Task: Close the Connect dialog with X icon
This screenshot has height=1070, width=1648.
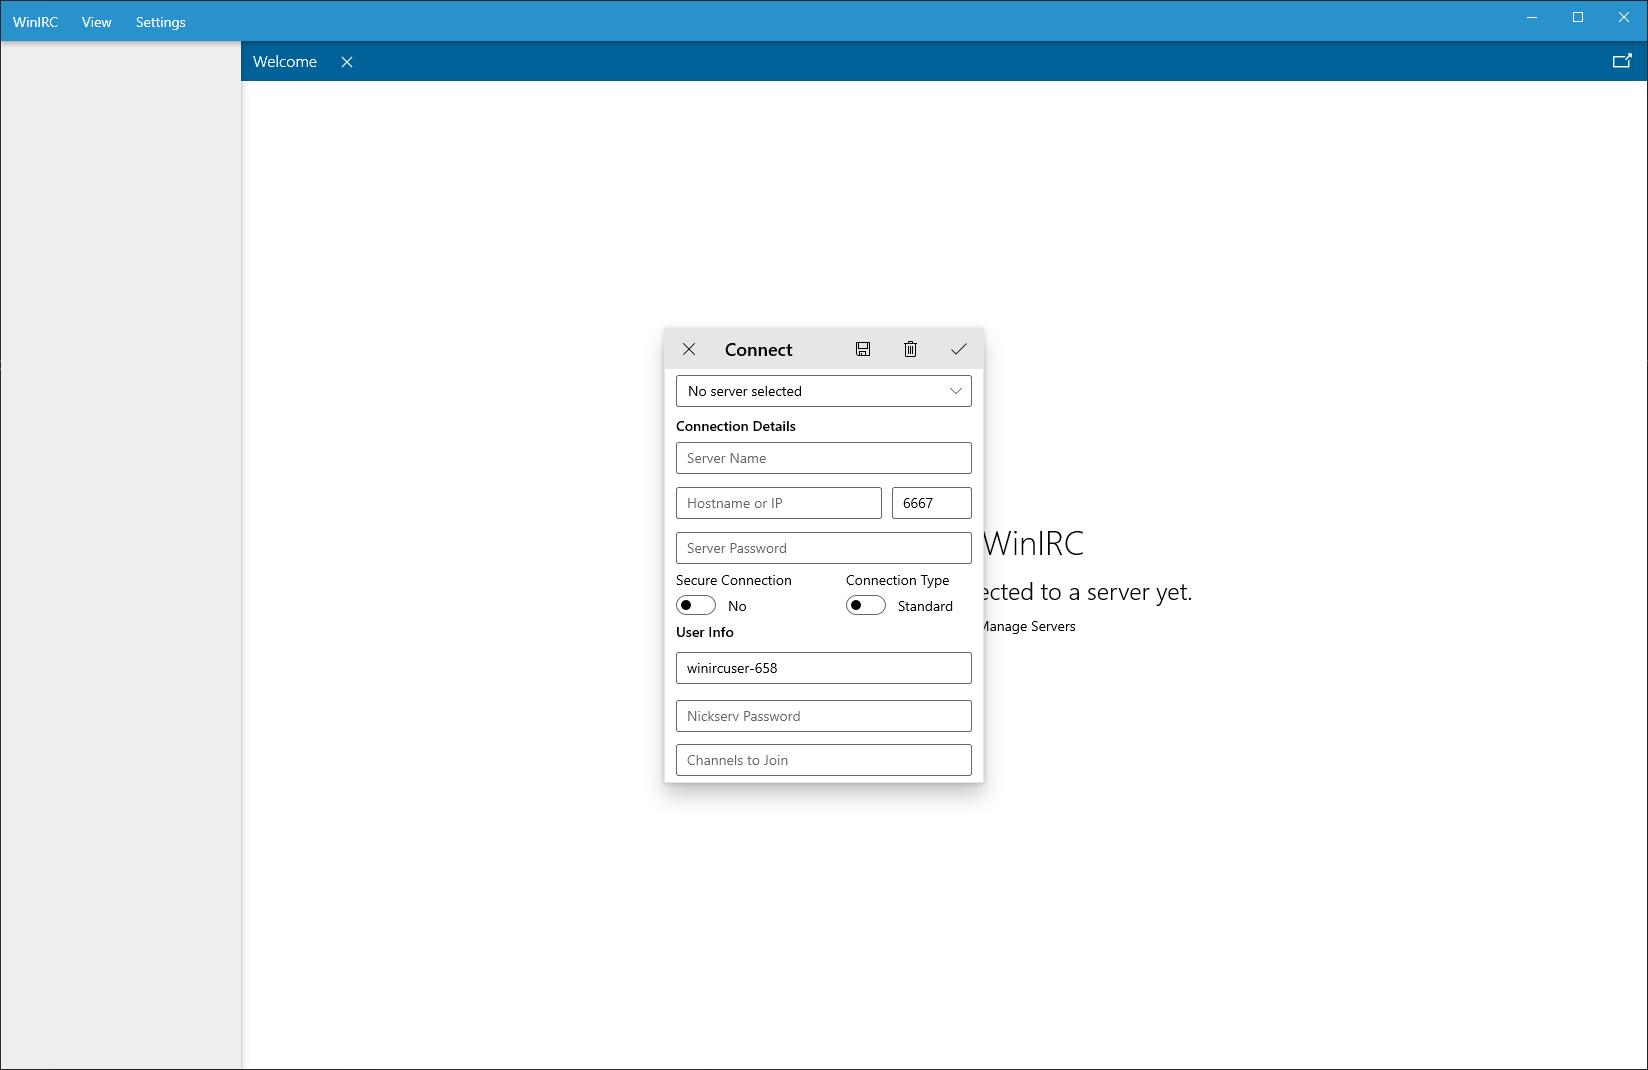Action: click(689, 349)
